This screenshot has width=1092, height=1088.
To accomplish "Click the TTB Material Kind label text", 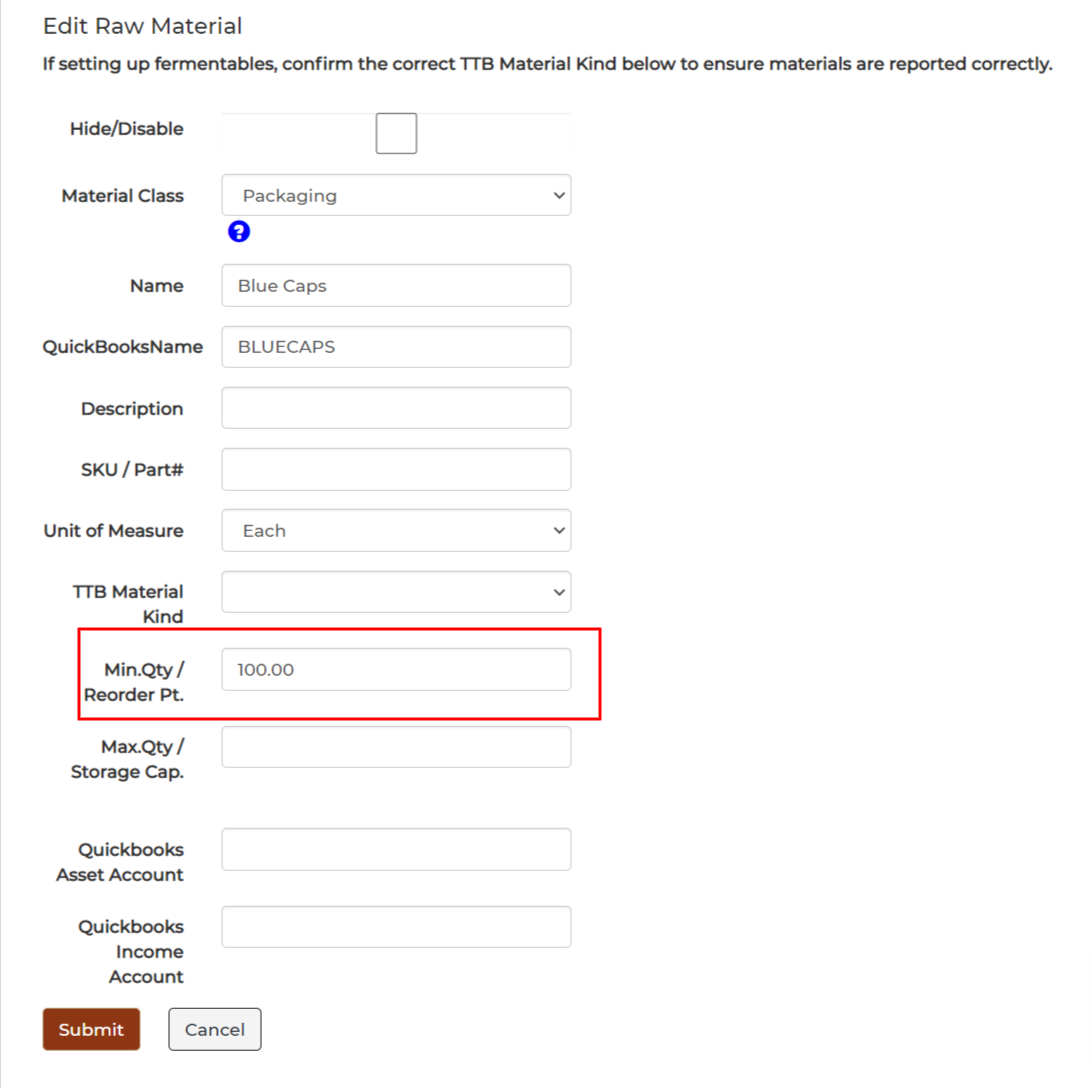I will (x=128, y=604).
